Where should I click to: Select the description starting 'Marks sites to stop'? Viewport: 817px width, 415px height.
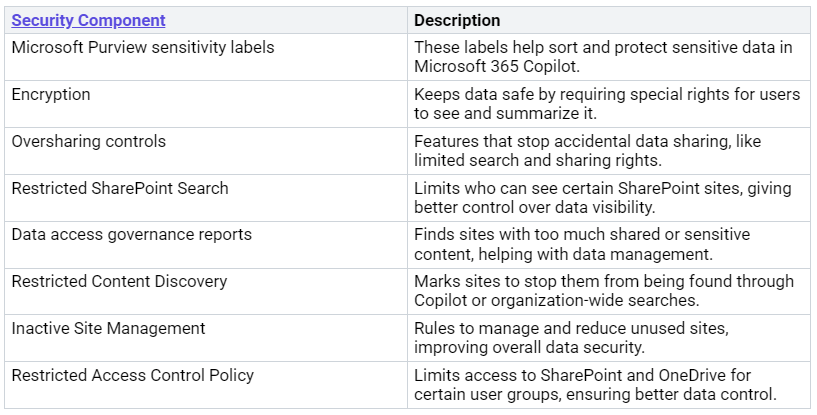[604, 290]
